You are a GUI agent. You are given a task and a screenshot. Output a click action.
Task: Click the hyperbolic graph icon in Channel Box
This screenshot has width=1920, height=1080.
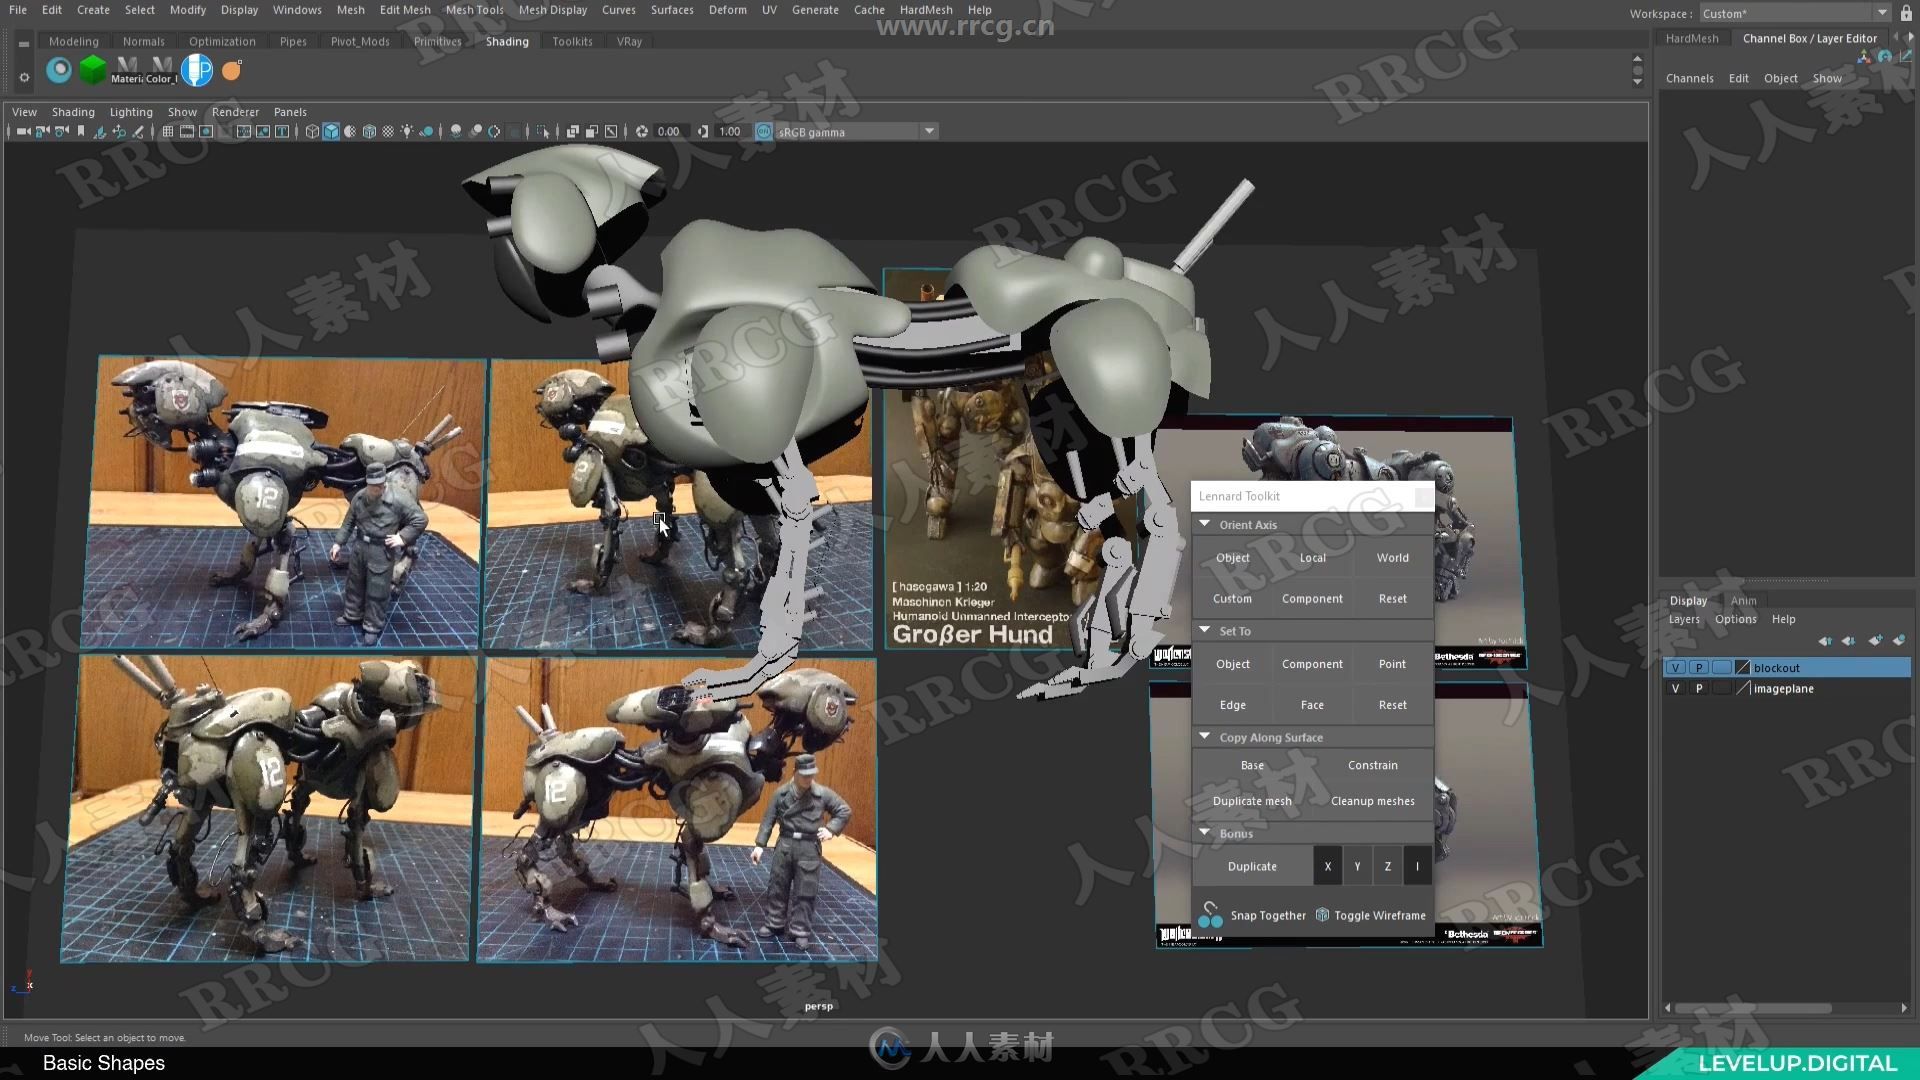(x=1906, y=56)
